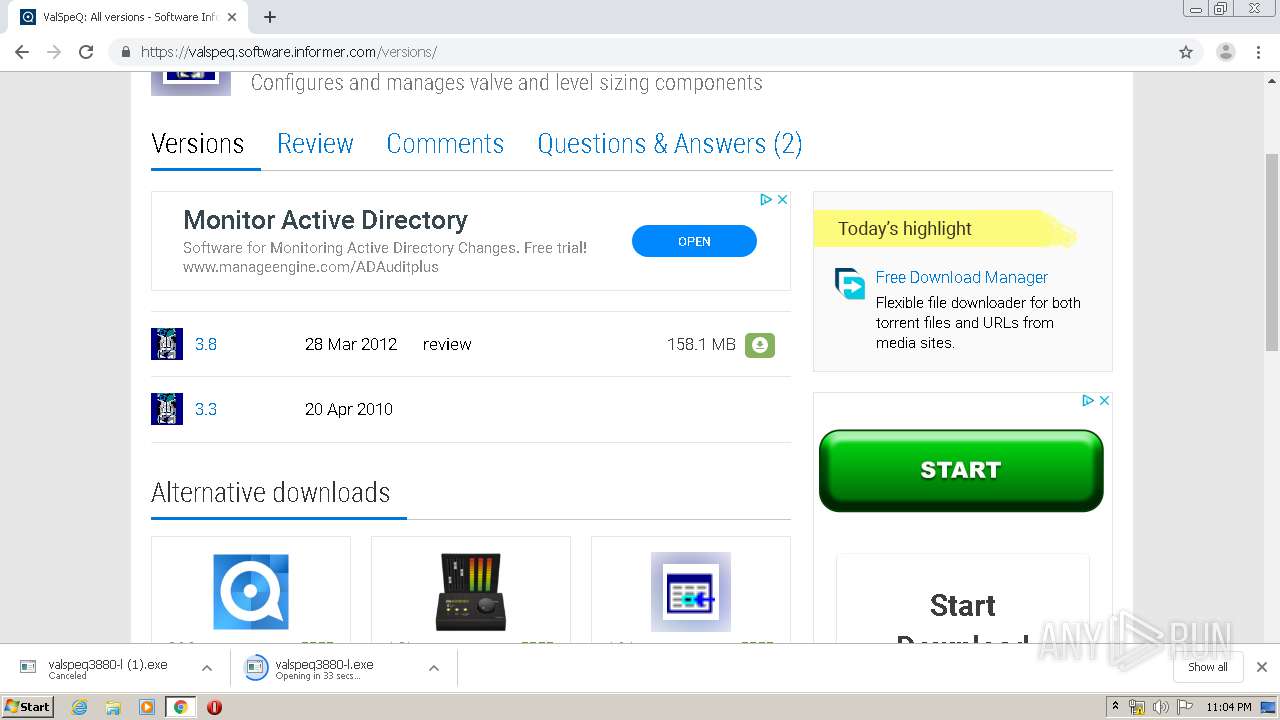The height and width of the screenshot is (720, 1280).
Task: Bookmark this page with the star icon
Action: coord(1186,52)
